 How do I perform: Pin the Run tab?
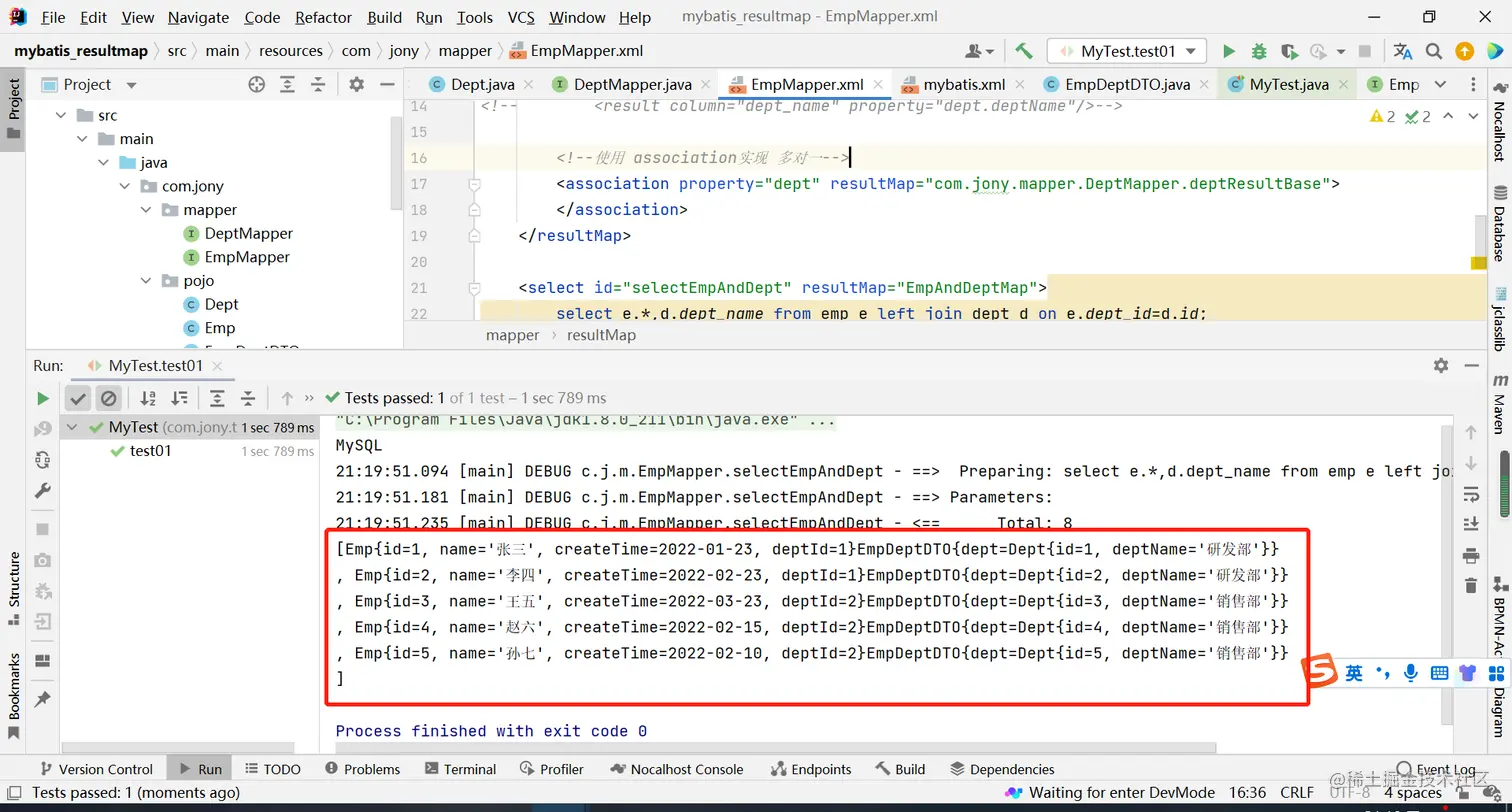42,699
